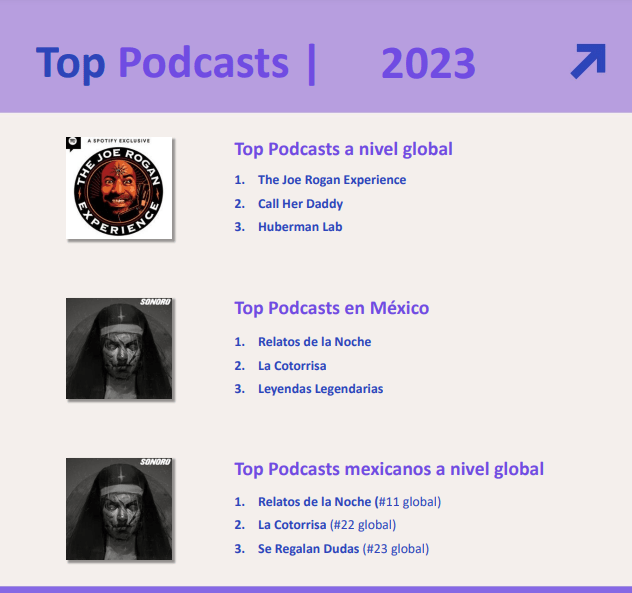Select 'Call Her Daddy' list entry
Screen dimensions: 632x593
coord(300,204)
